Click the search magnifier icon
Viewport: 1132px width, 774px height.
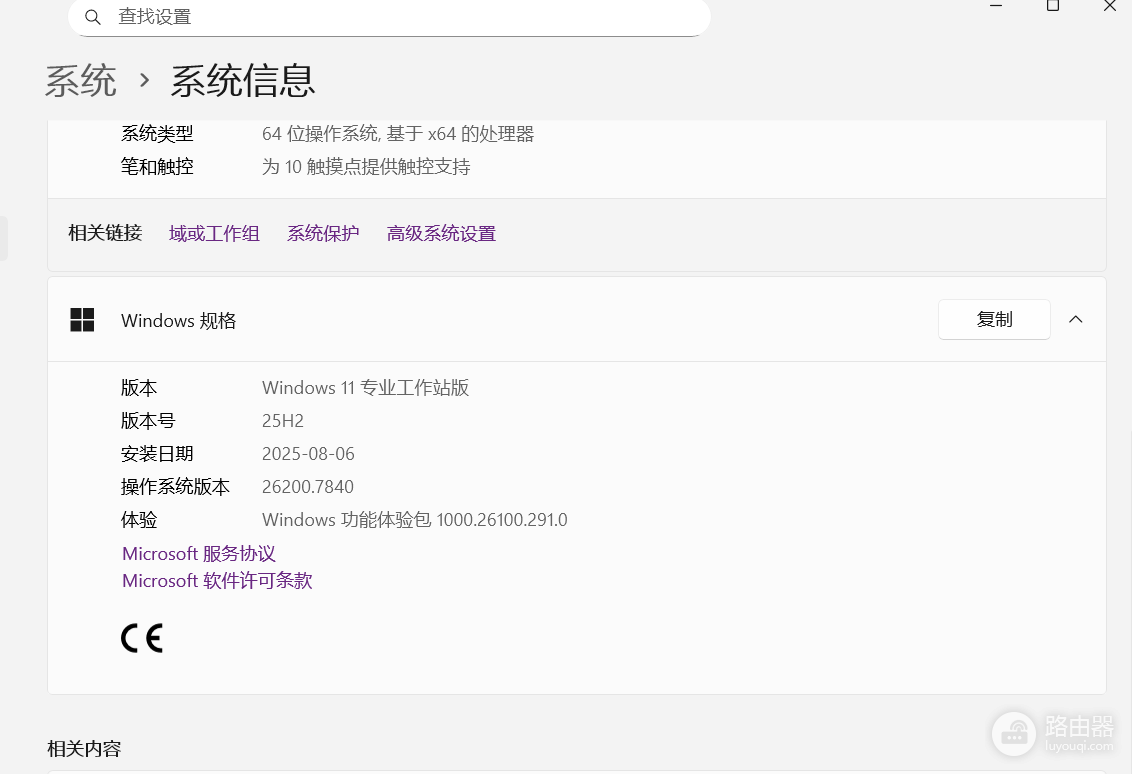tap(92, 17)
